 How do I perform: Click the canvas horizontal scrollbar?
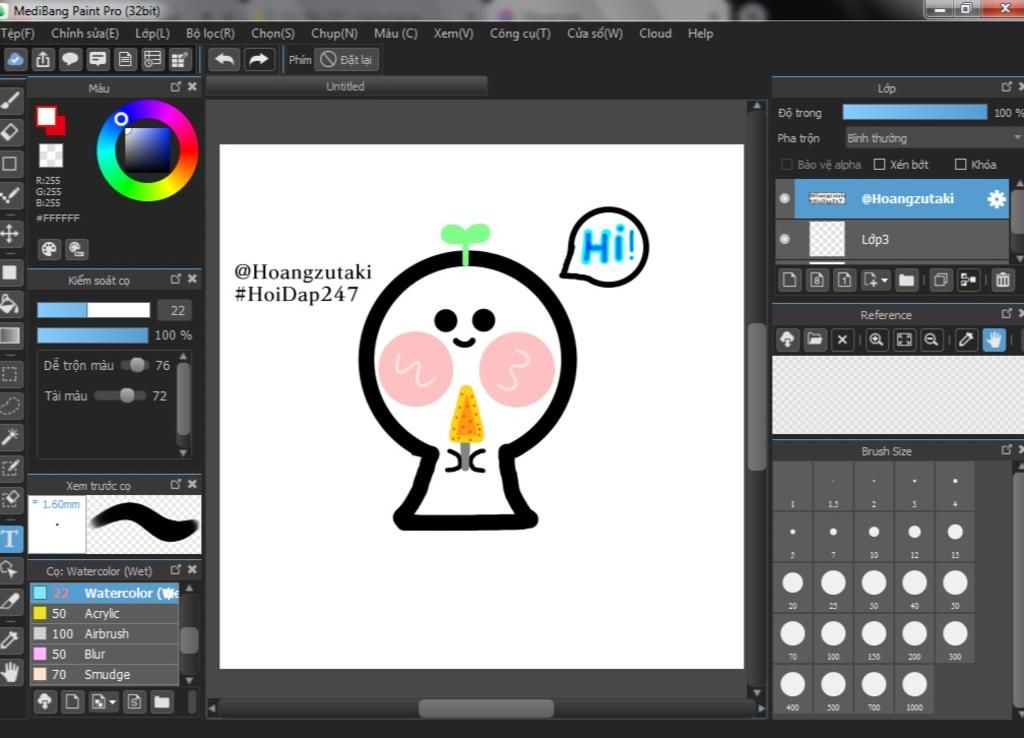[x=486, y=708]
